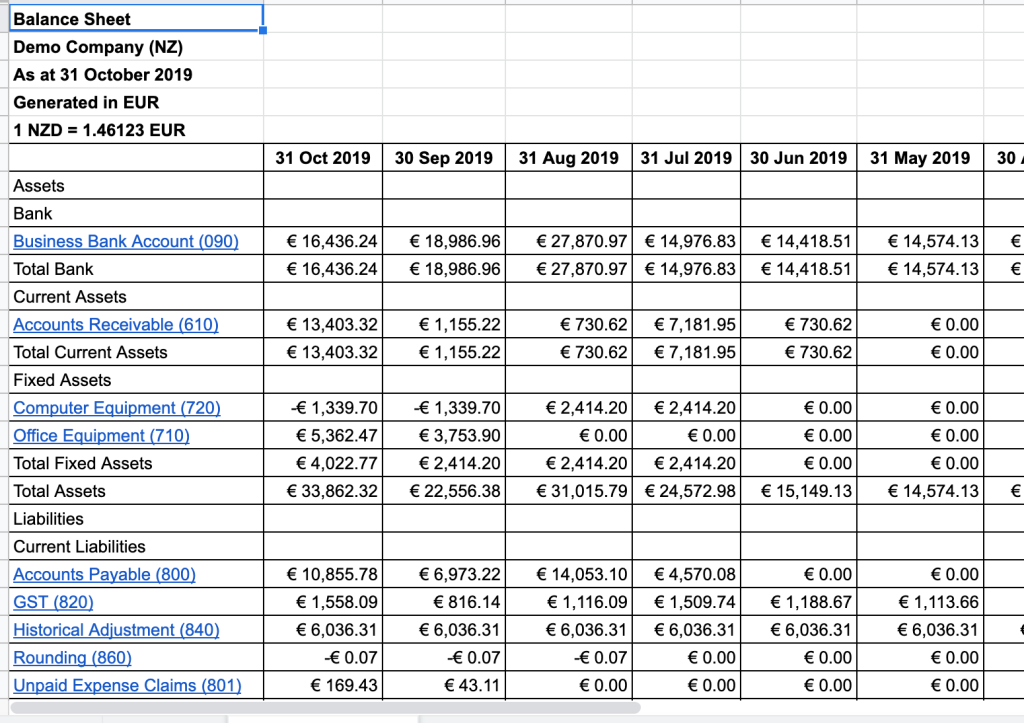Select the € 169.43 Unpaid Expense Claims value
This screenshot has width=1024, height=723.
tap(343, 685)
